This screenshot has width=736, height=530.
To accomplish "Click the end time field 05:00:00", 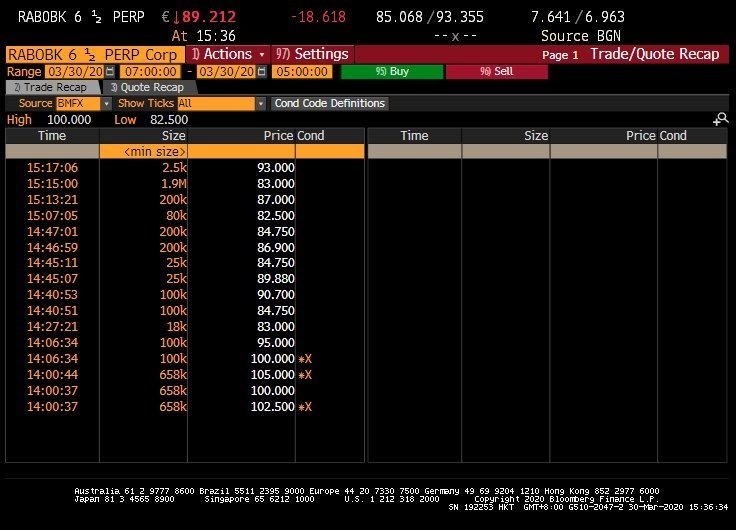I will coord(302,72).
